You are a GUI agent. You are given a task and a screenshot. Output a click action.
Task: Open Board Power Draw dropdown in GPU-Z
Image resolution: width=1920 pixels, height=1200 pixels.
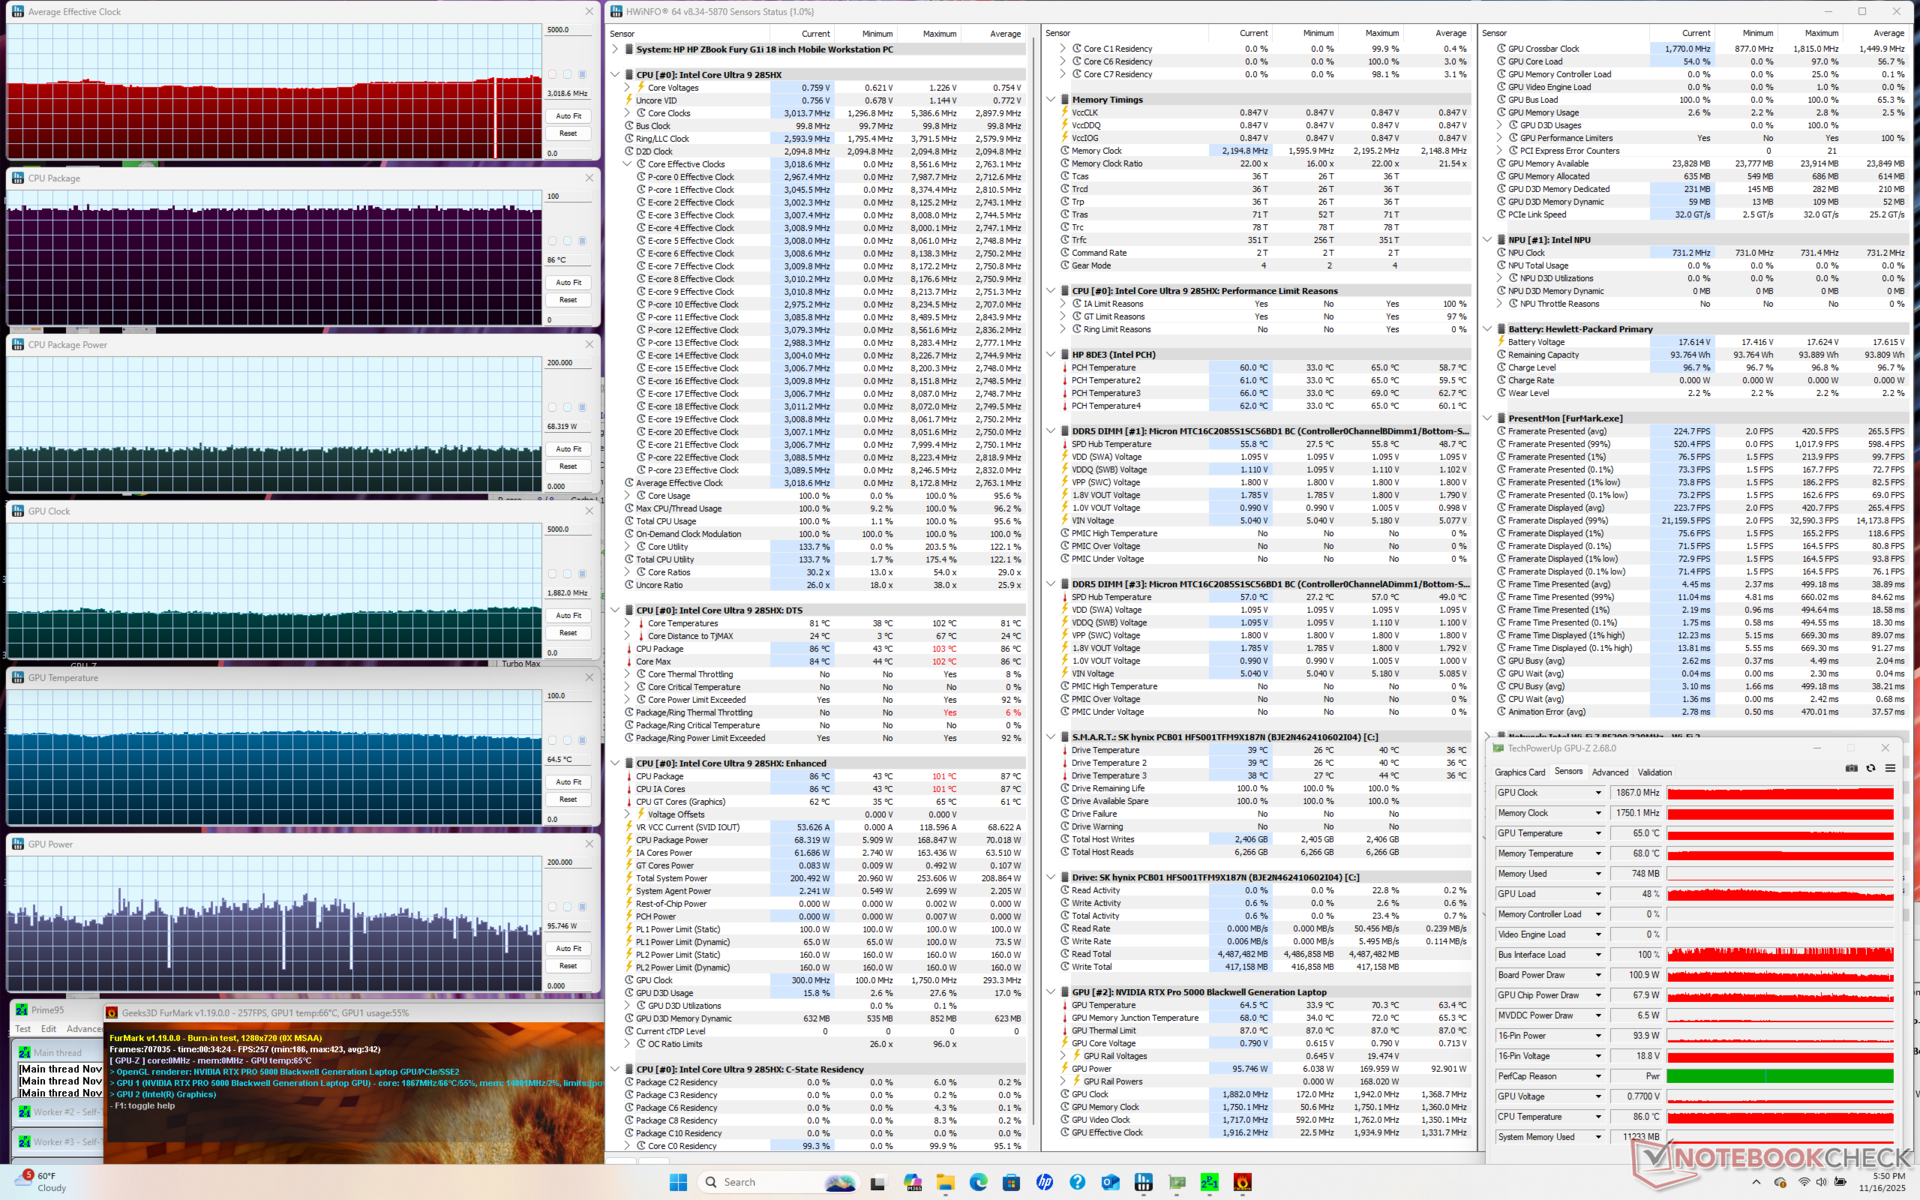coord(1598,975)
